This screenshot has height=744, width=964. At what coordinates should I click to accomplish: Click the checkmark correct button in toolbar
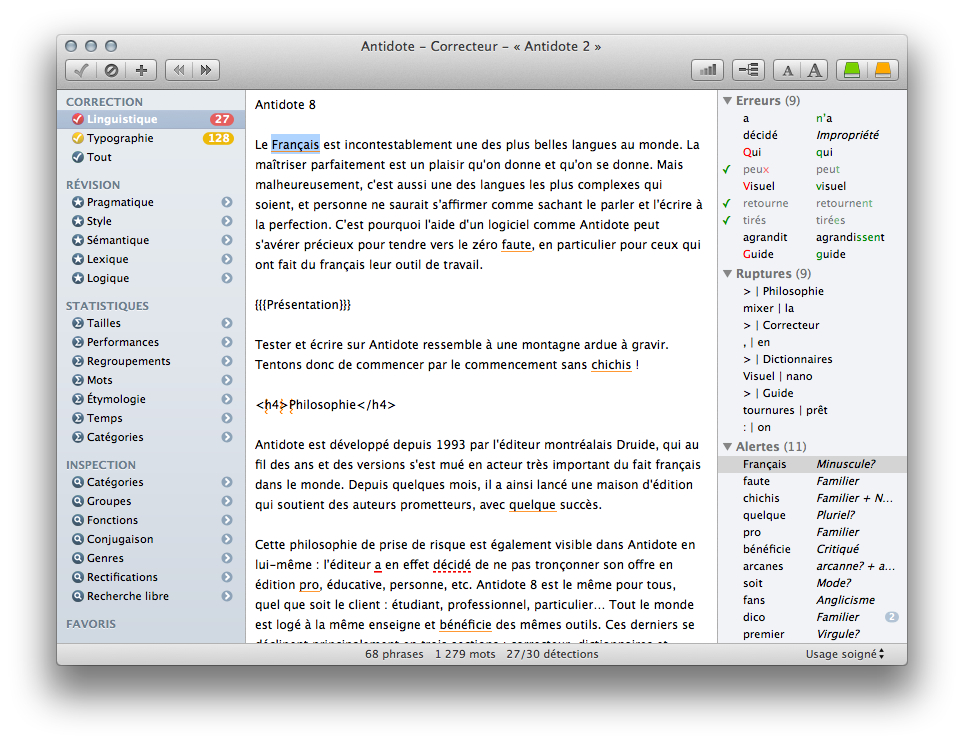coord(81,70)
